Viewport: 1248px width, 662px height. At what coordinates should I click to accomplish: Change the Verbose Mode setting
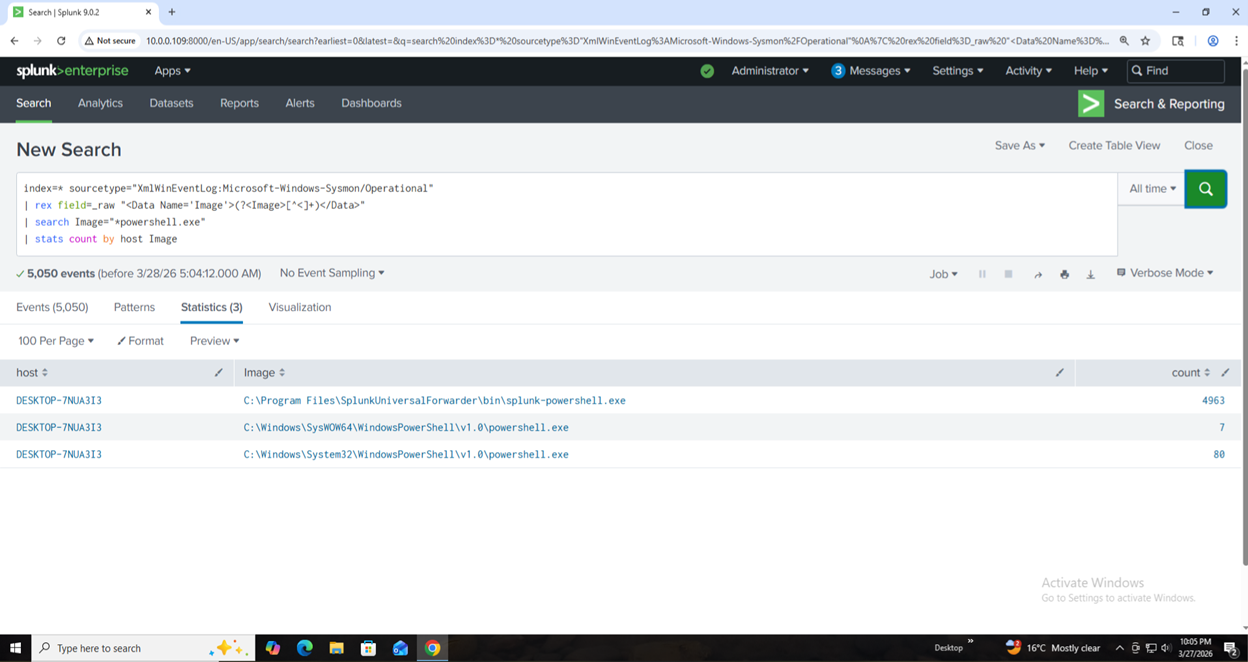[x=1163, y=272]
